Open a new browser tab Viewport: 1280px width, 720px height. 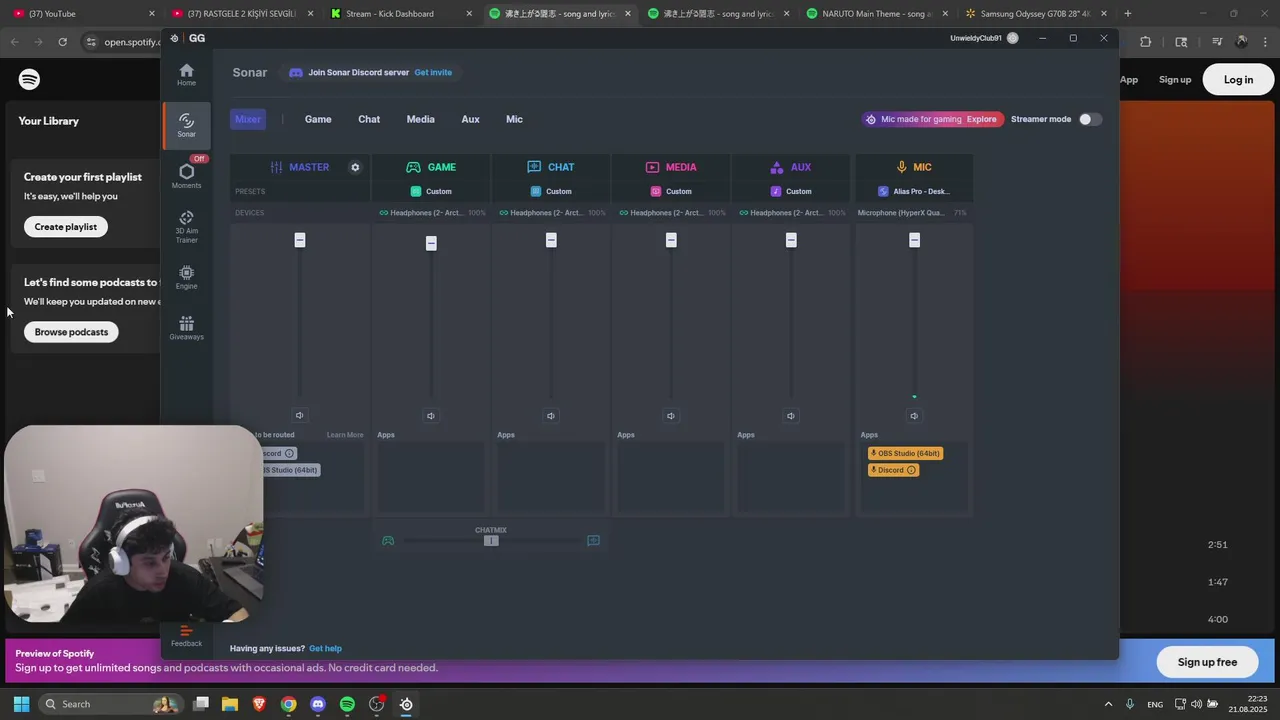tap(1127, 14)
